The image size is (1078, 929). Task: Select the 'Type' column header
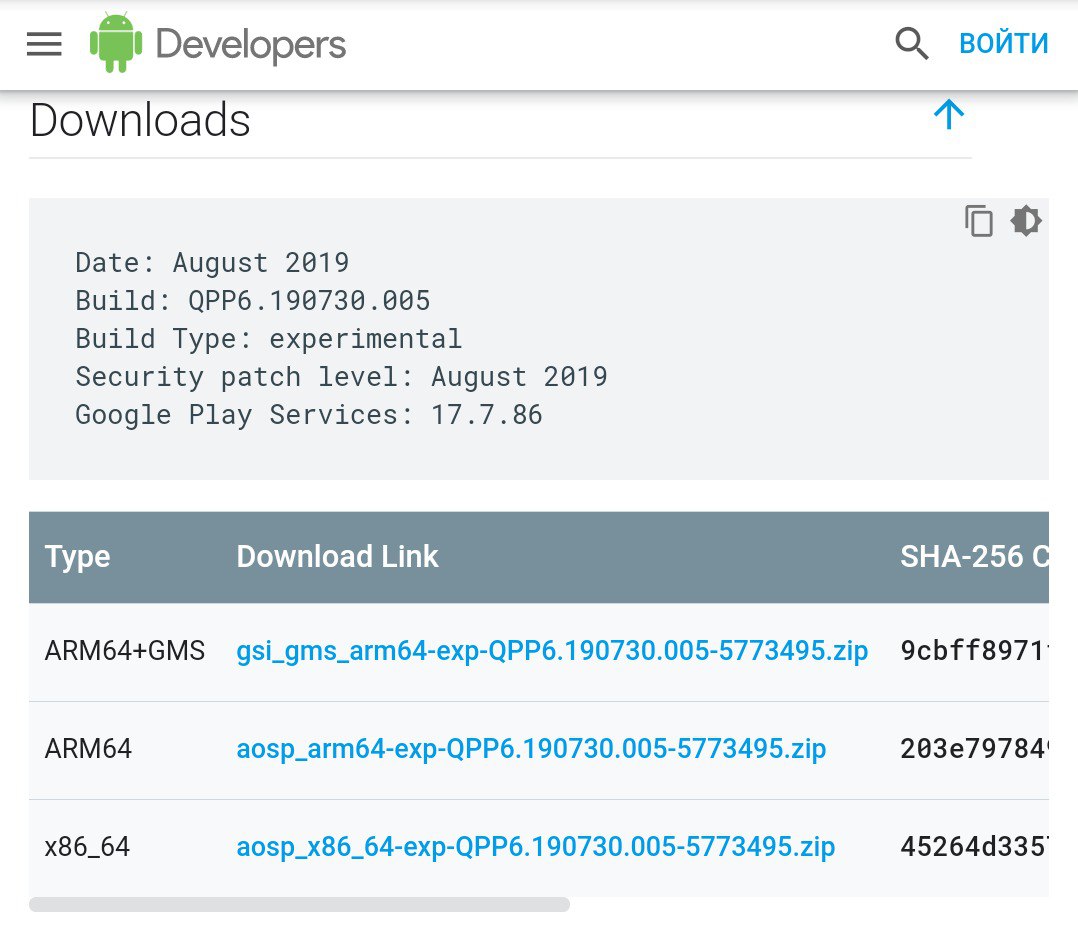tap(77, 556)
